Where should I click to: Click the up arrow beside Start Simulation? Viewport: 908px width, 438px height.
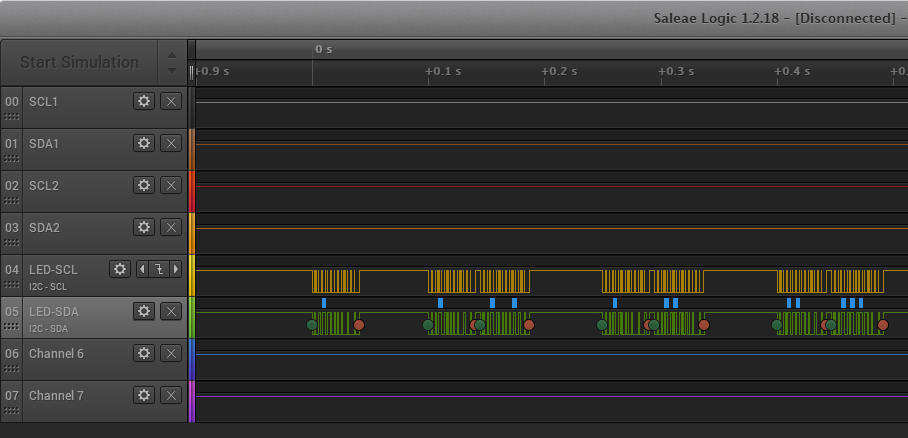point(171,54)
